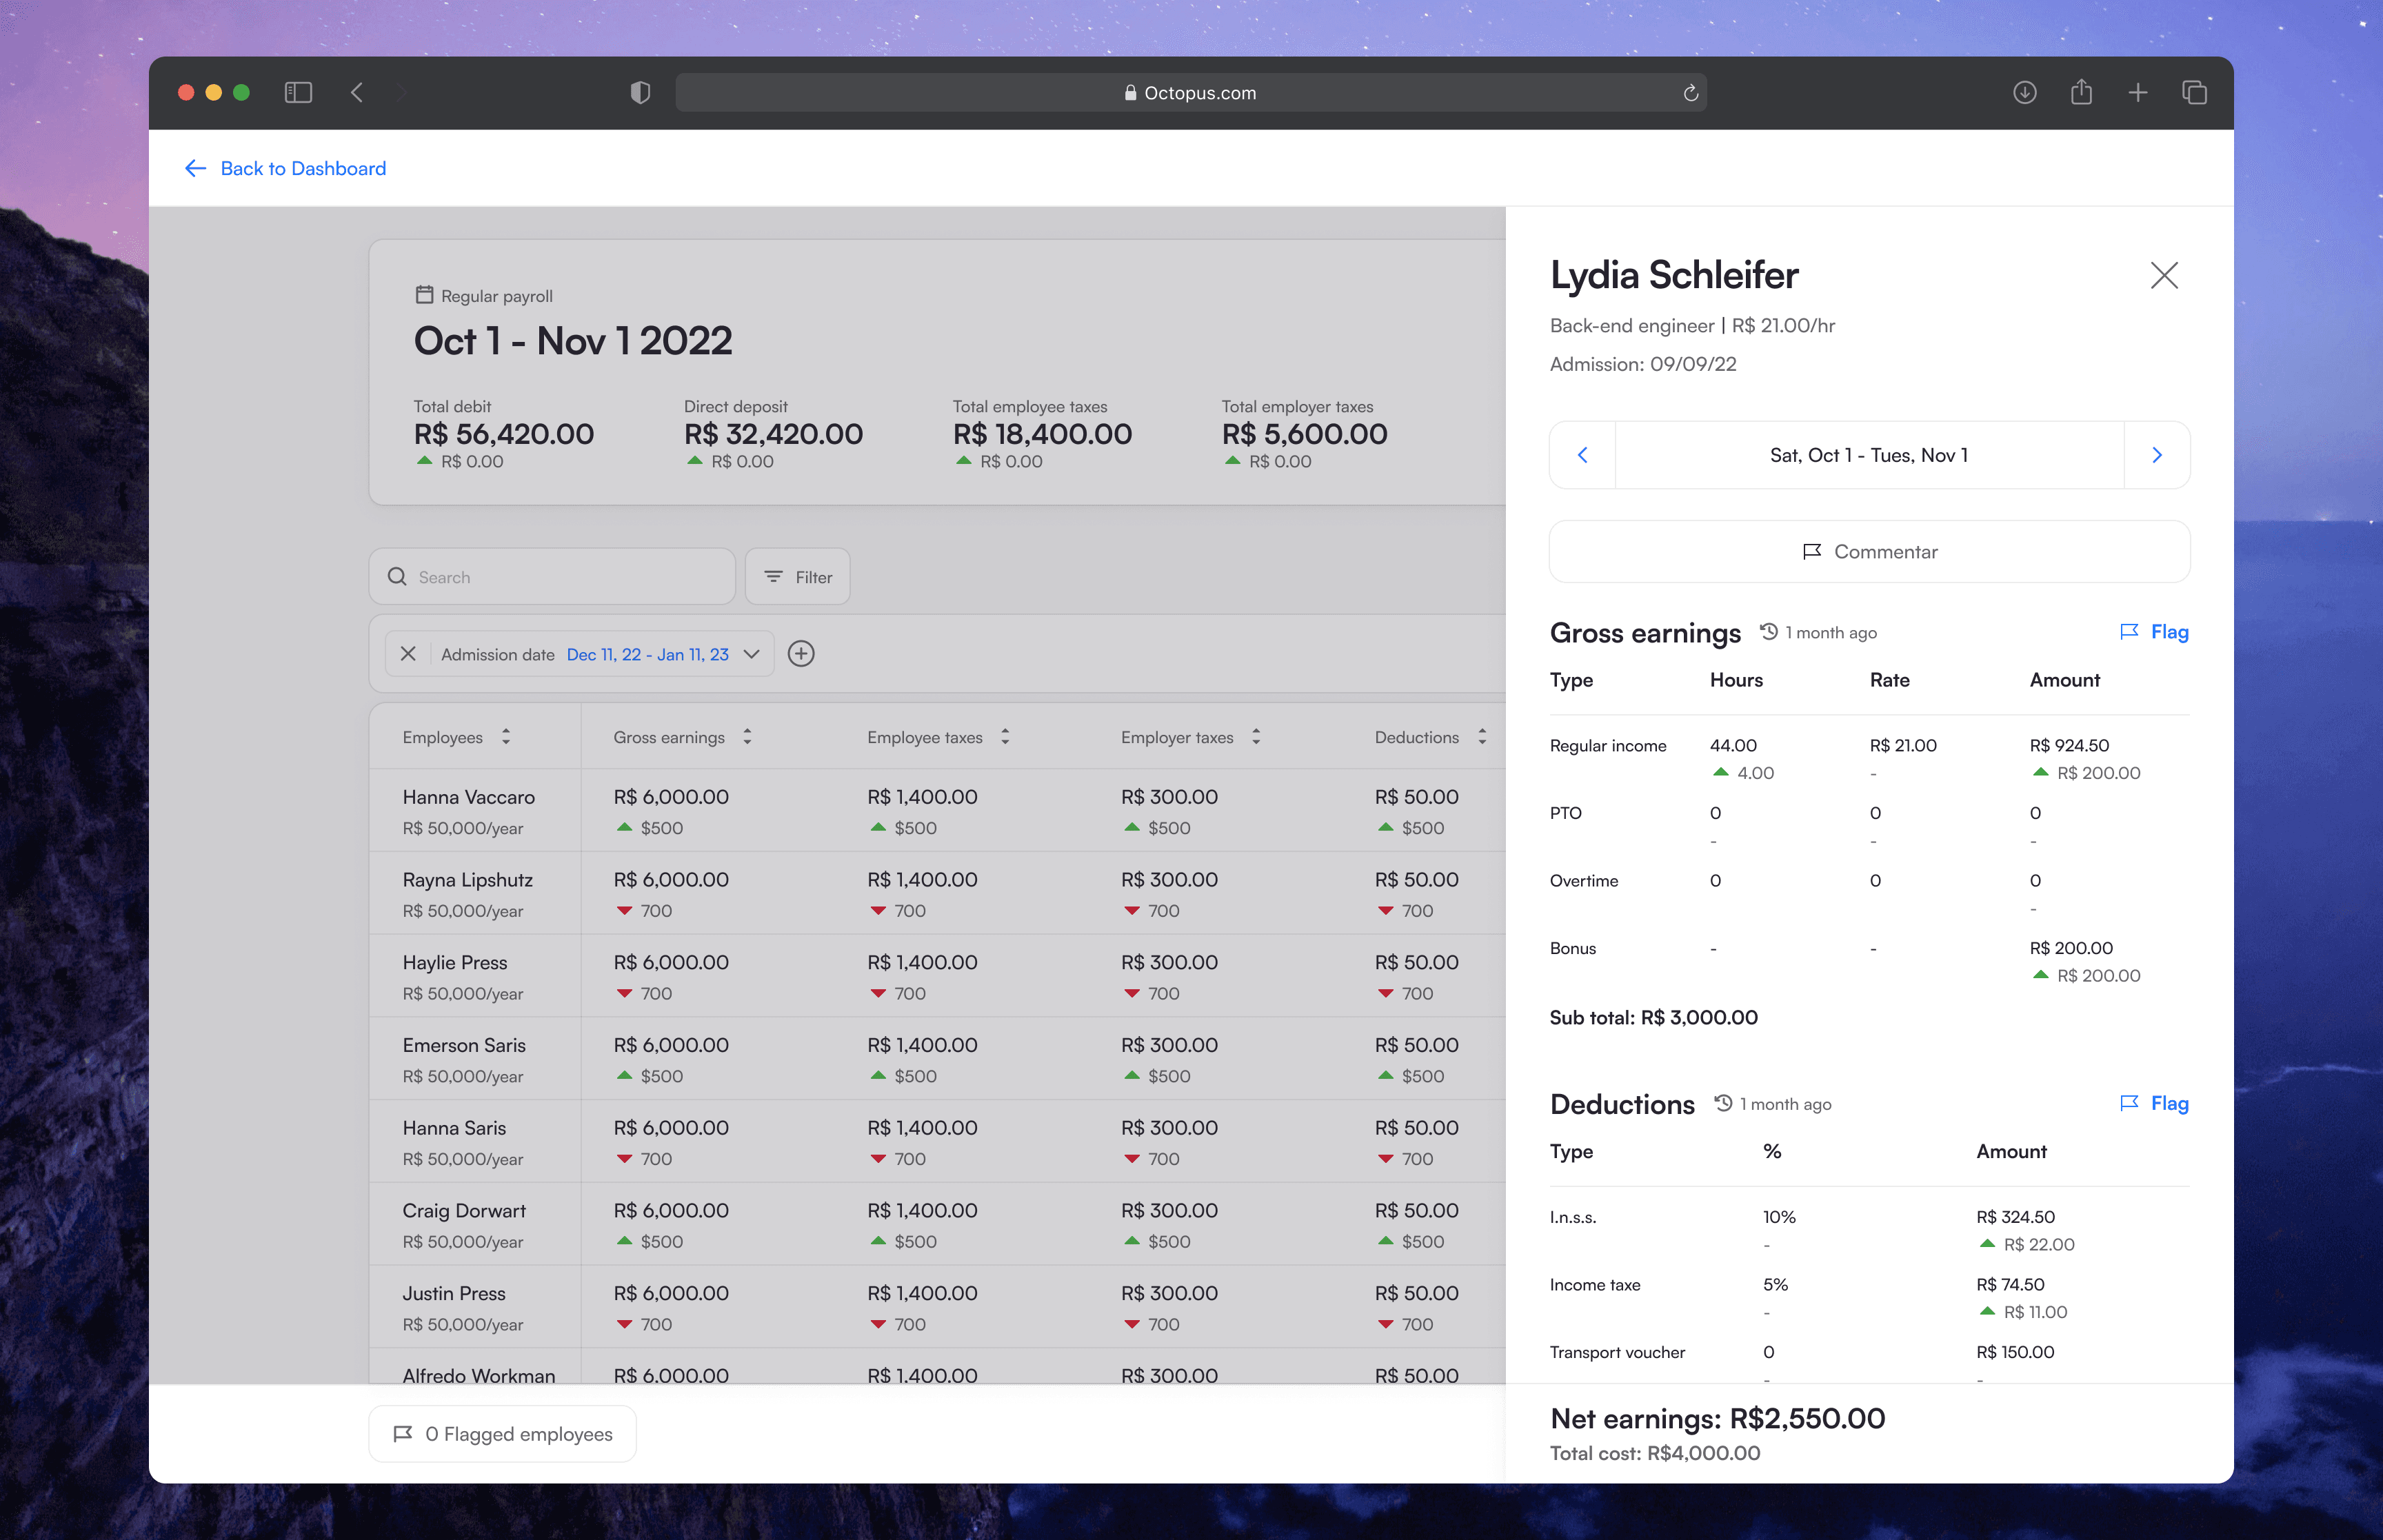The image size is (2383, 1540).
Task: Click the browser reload icon
Action: pos(1690,93)
